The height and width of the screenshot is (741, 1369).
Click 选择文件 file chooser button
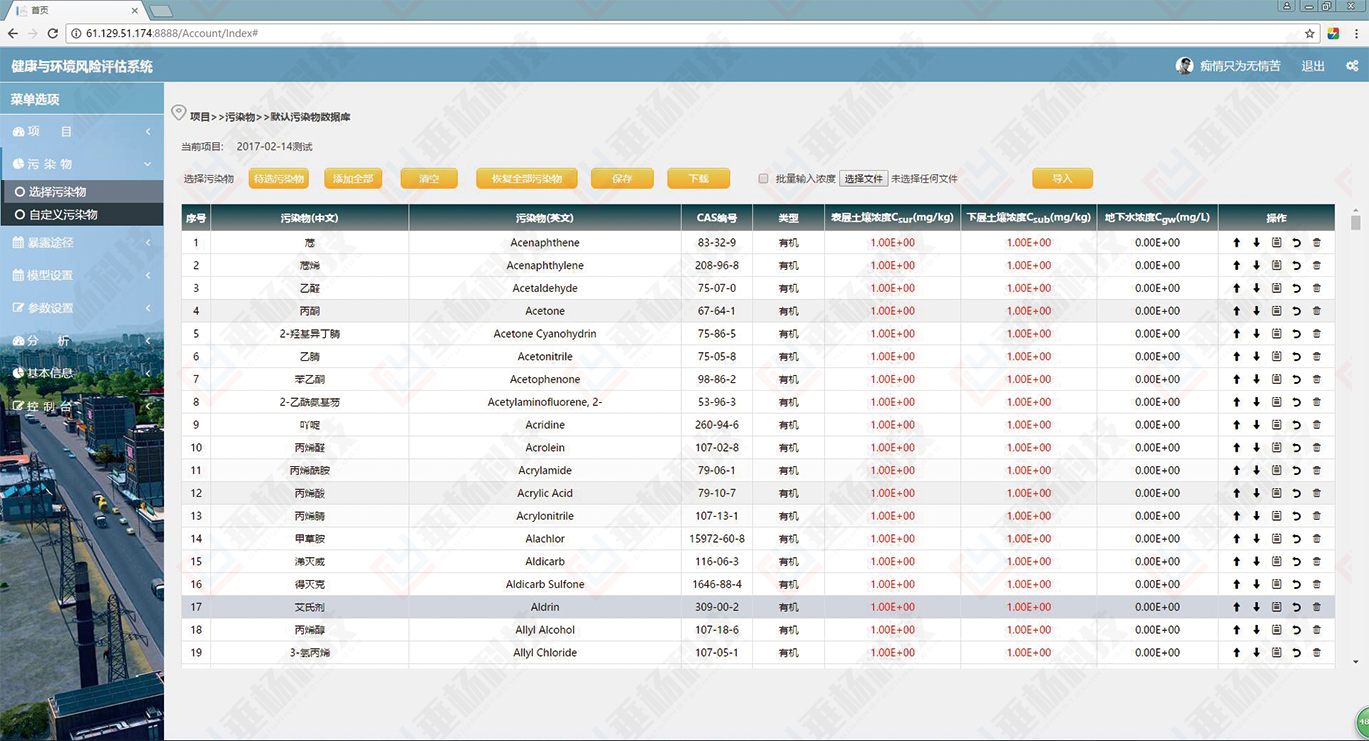click(864, 179)
